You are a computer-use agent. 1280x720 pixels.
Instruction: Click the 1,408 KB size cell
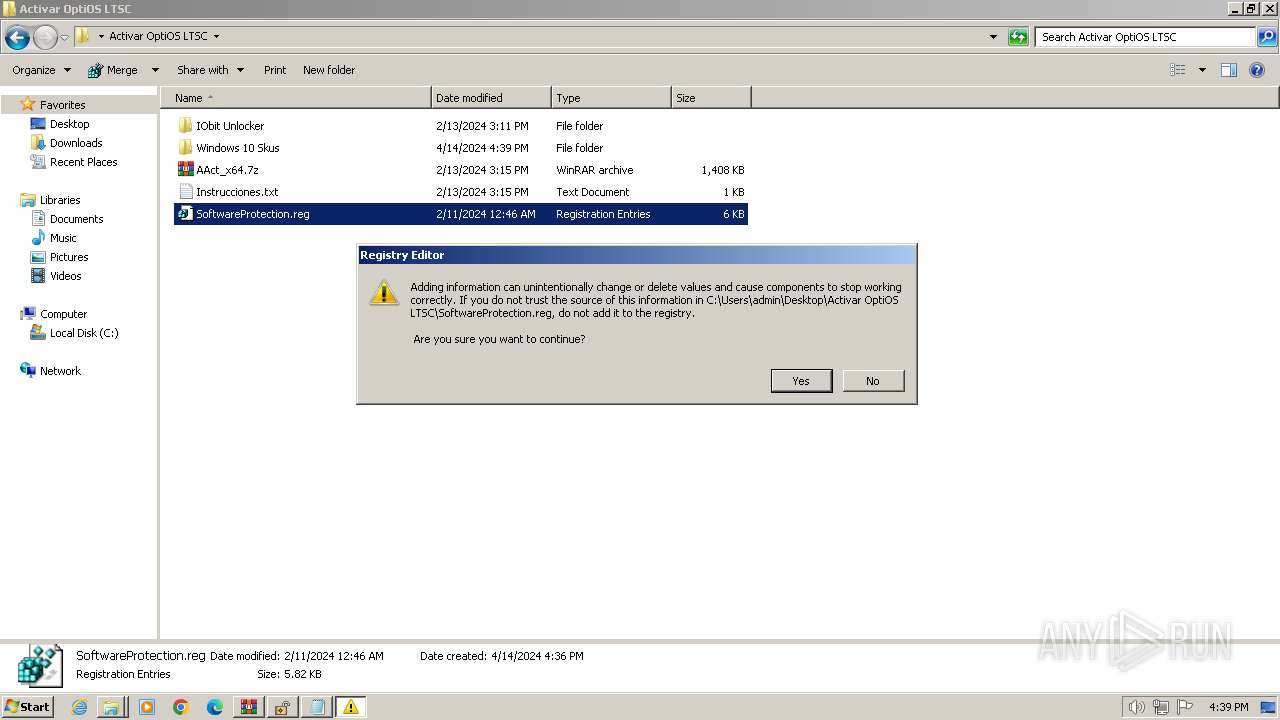tap(722, 170)
